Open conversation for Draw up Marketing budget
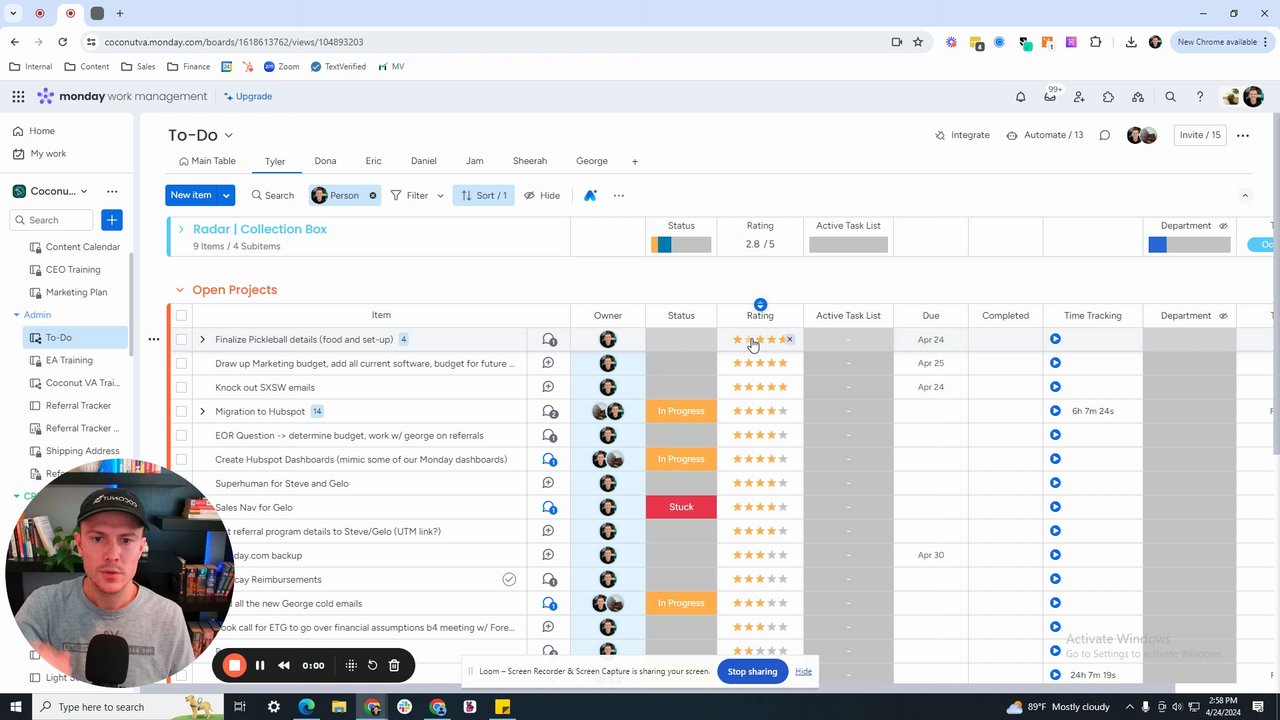The image size is (1280, 720). [x=548, y=363]
